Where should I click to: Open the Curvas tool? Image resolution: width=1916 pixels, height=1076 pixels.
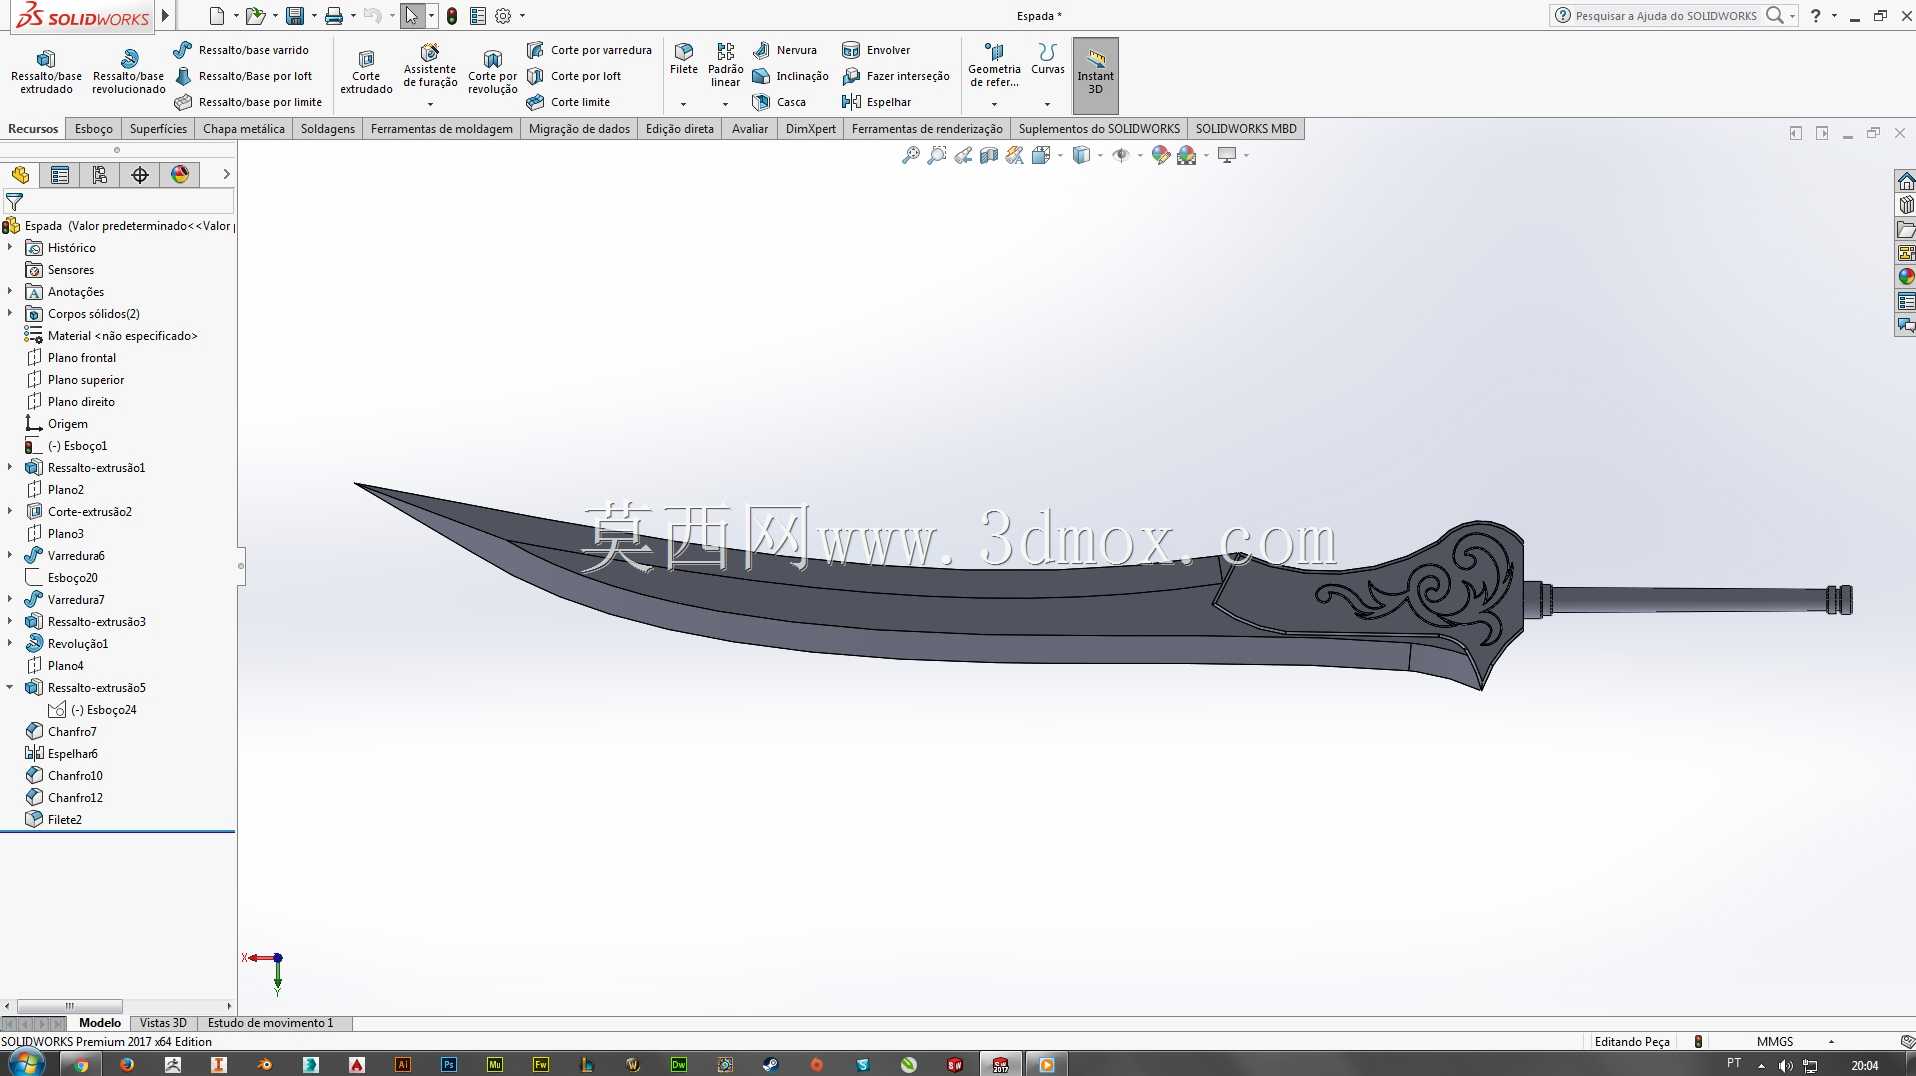tap(1048, 59)
